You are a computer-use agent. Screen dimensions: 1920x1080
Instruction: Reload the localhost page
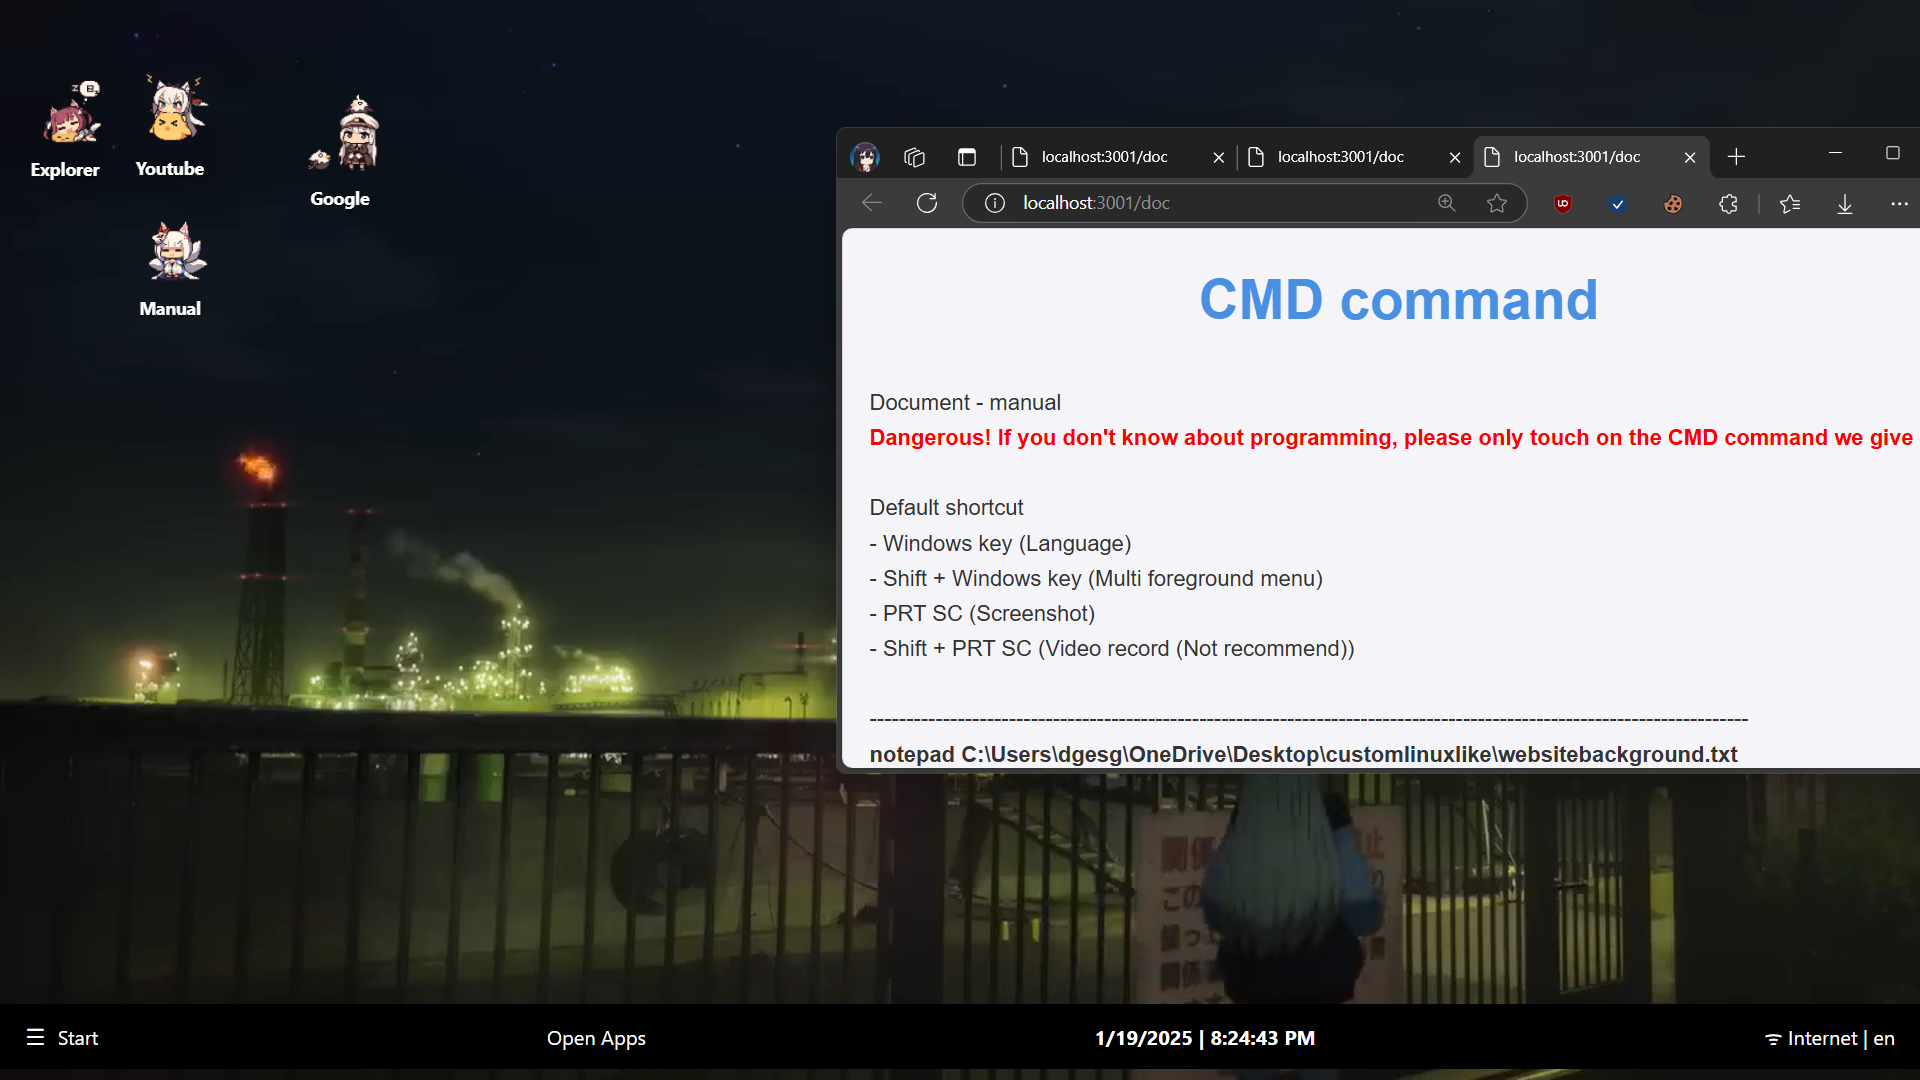pyautogui.click(x=927, y=203)
